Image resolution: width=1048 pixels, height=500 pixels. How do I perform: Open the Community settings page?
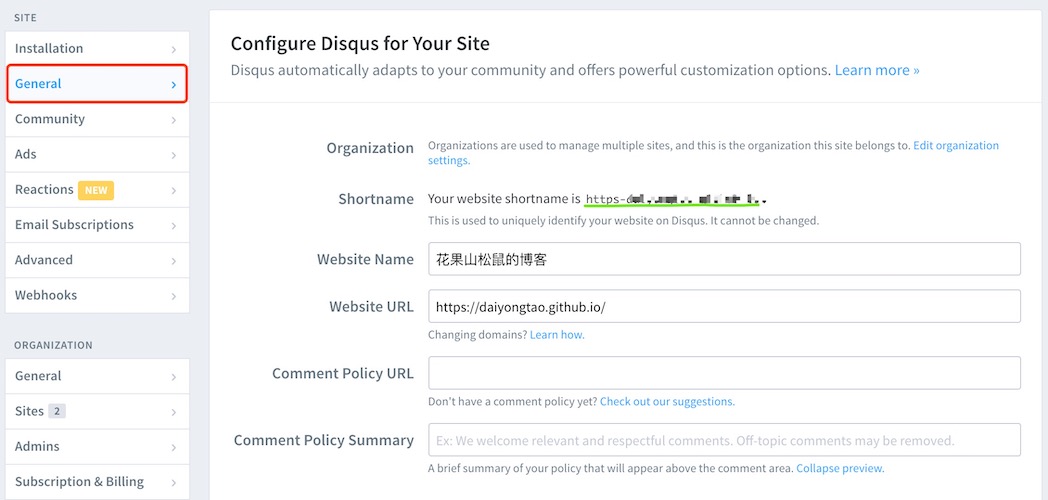point(98,119)
